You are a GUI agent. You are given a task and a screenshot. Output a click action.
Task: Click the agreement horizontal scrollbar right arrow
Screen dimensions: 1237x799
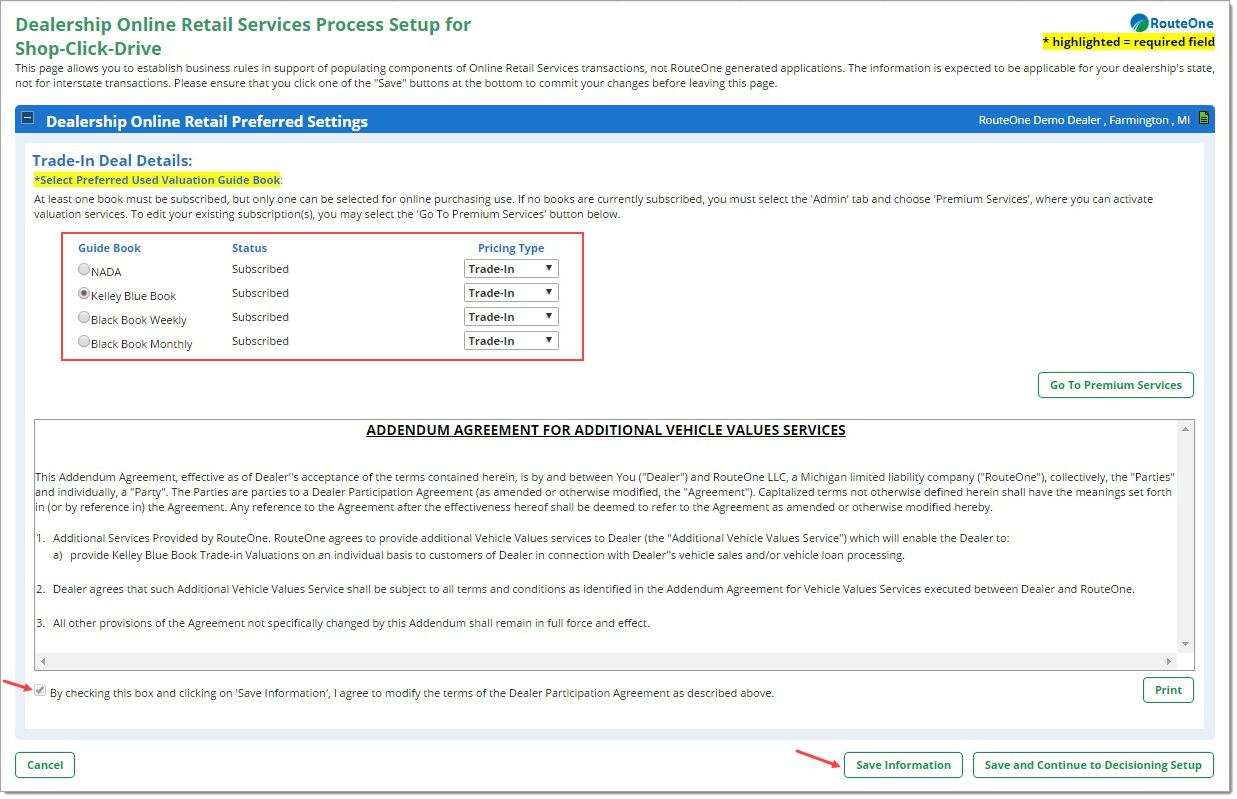click(1169, 661)
